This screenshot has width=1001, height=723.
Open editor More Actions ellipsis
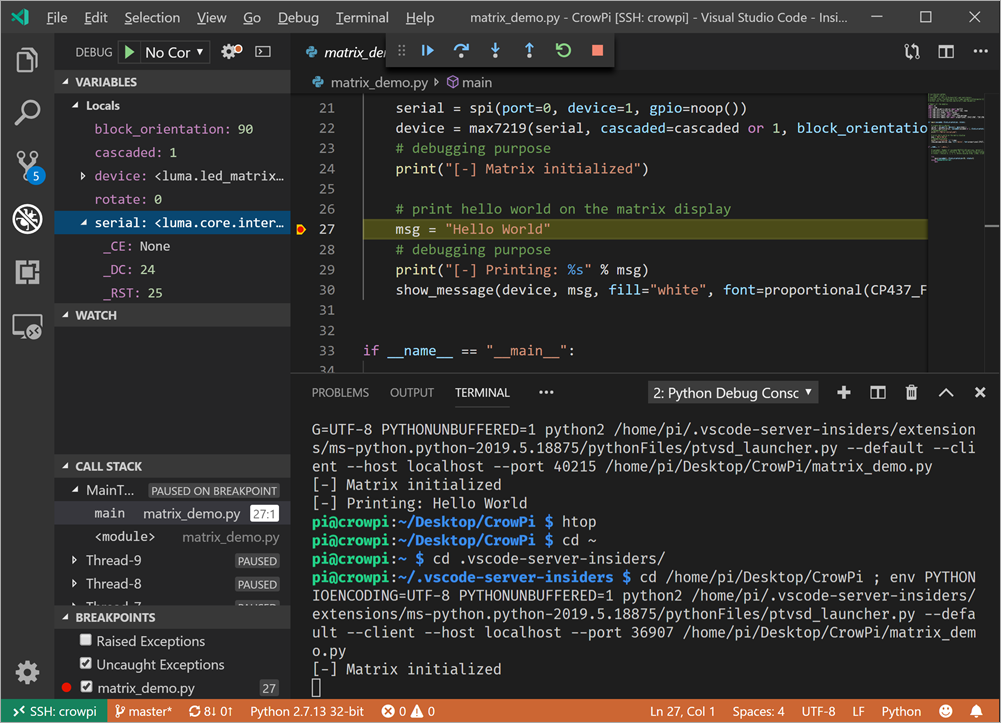(981, 52)
